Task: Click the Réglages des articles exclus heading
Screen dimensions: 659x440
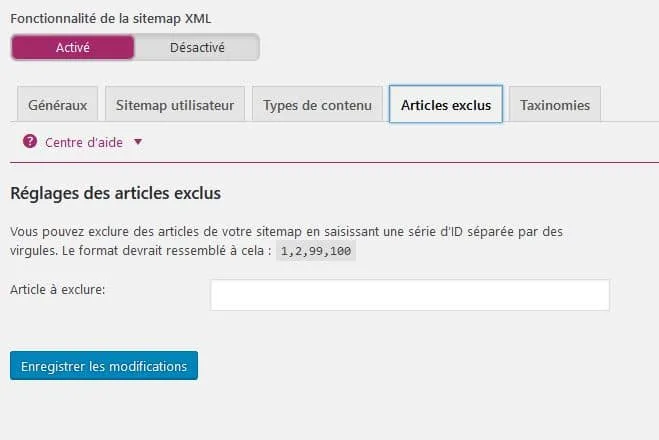Action: (x=116, y=193)
